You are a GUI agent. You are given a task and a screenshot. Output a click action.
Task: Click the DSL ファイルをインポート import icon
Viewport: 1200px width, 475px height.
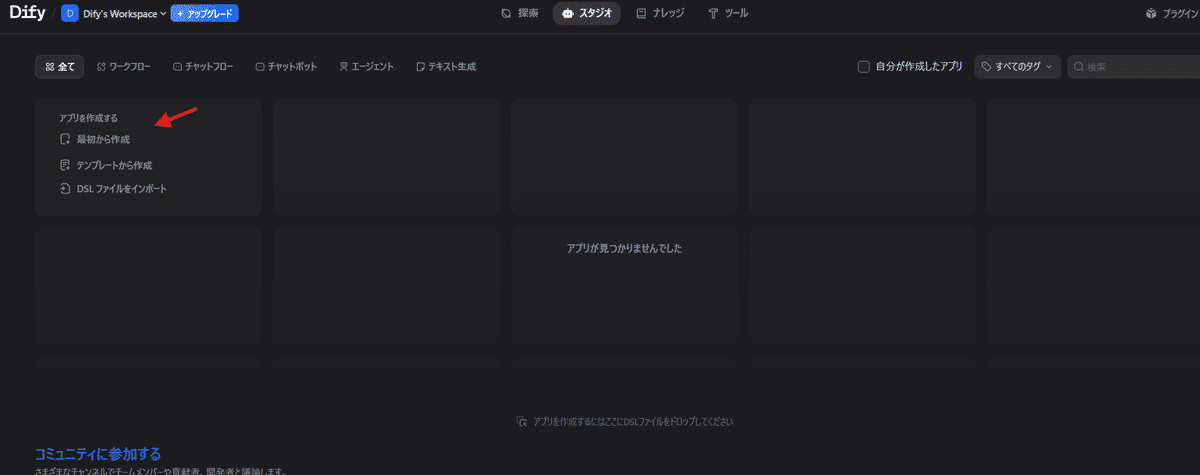coord(66,189)
